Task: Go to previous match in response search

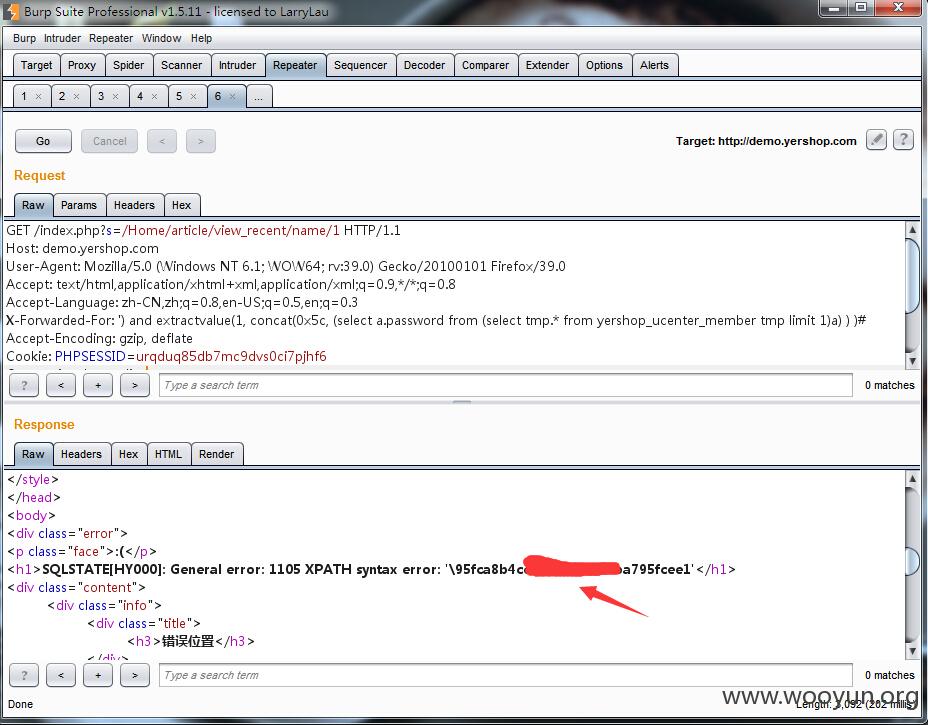Action: click(61, 675)
